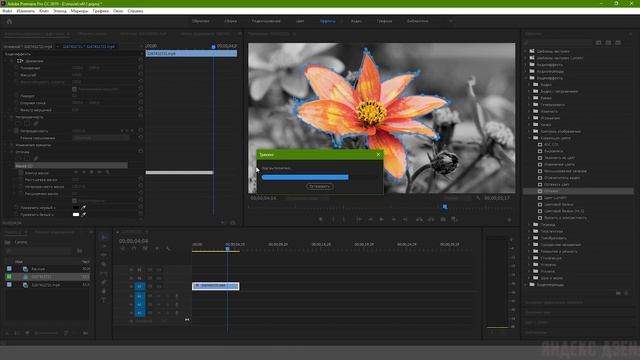This screenshot has width=640, height=360.
Task: Choose the Type tool in toolbar
Action: point(104,300)
